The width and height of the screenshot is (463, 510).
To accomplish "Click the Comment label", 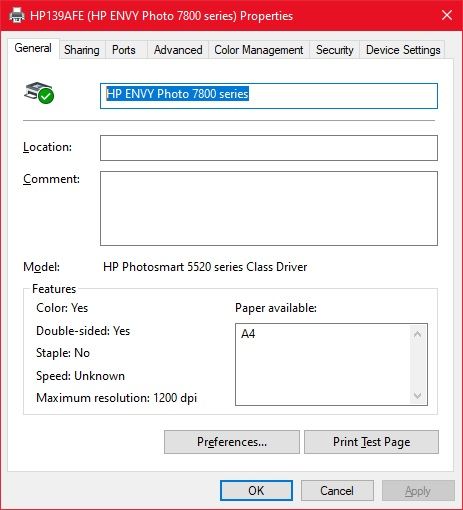I will [51, 179].
